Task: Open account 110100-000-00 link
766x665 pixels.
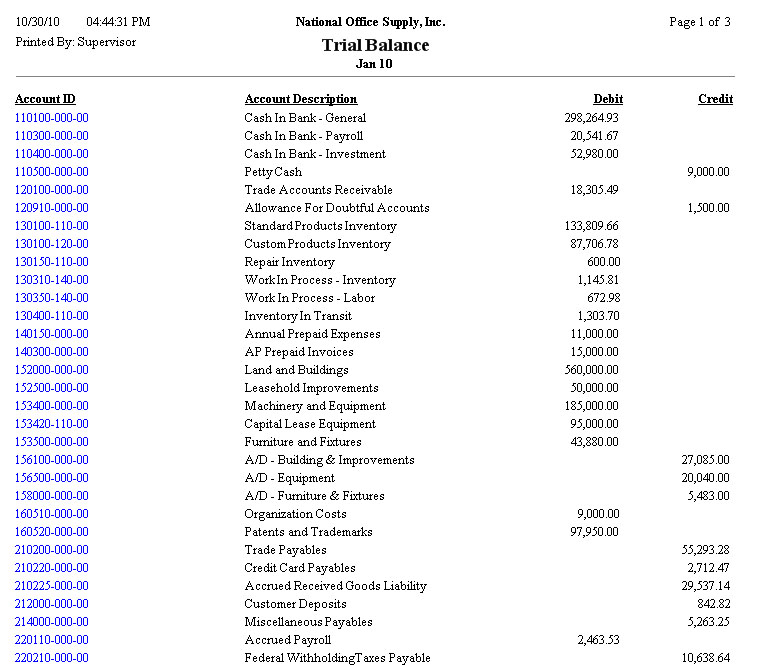Action: (52, 118)
